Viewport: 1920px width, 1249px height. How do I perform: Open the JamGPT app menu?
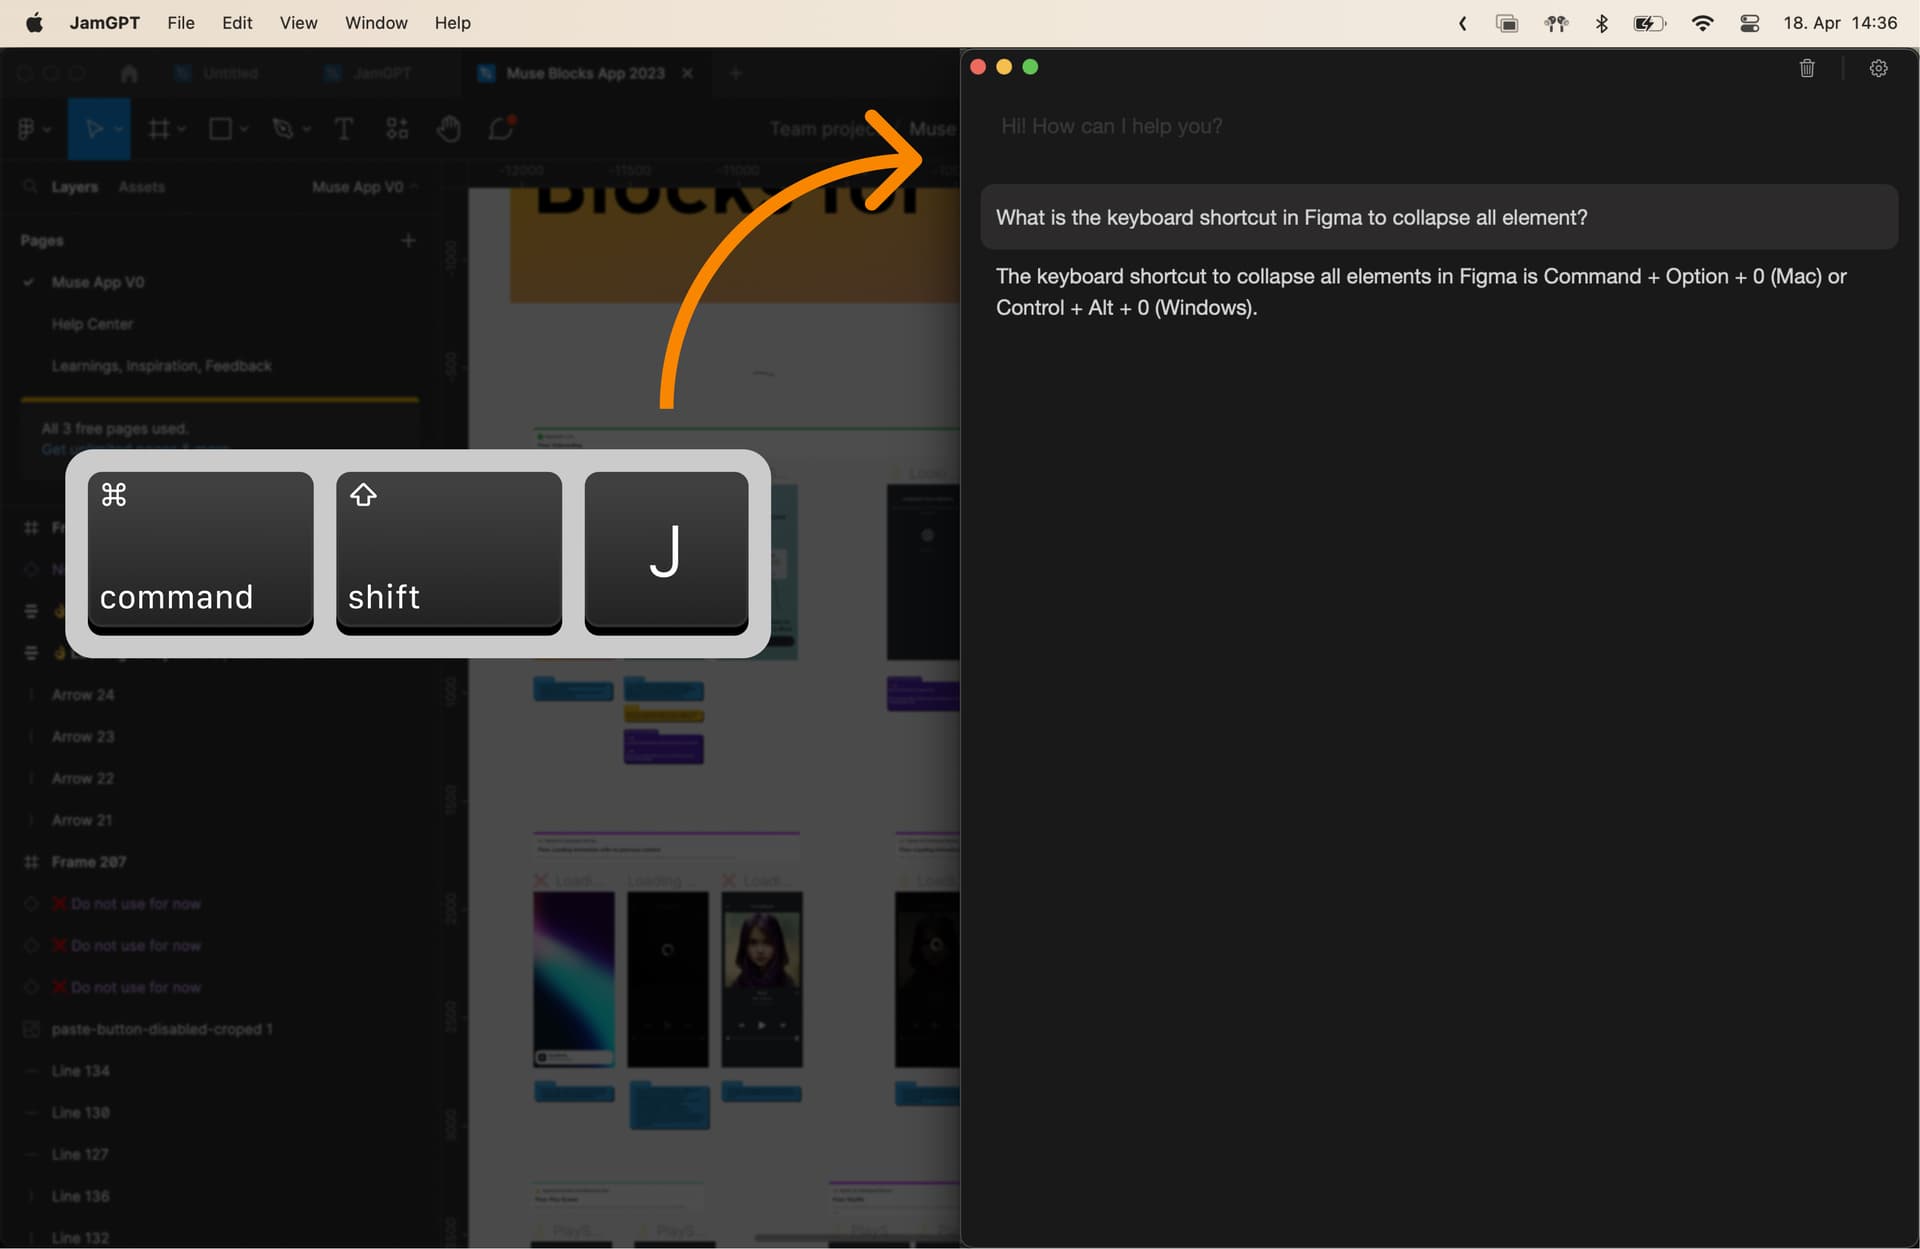(104, 22)
